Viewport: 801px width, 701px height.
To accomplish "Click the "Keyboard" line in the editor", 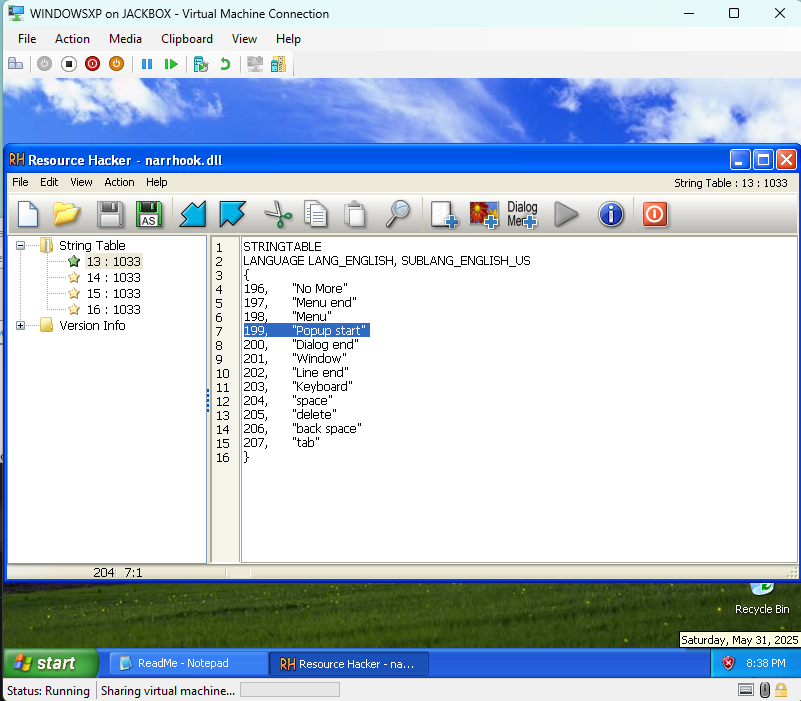I will [x=320, y=386].
